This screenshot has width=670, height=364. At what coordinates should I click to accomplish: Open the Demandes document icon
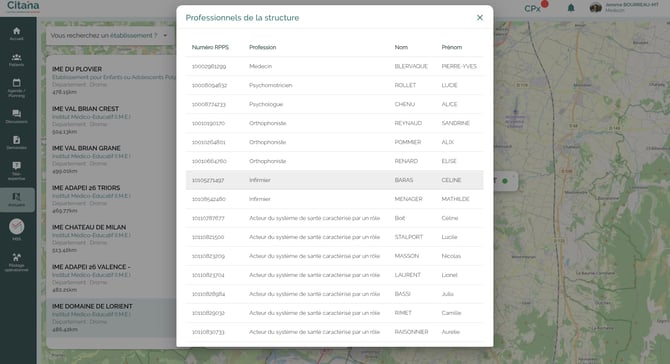tap(16, 140)
